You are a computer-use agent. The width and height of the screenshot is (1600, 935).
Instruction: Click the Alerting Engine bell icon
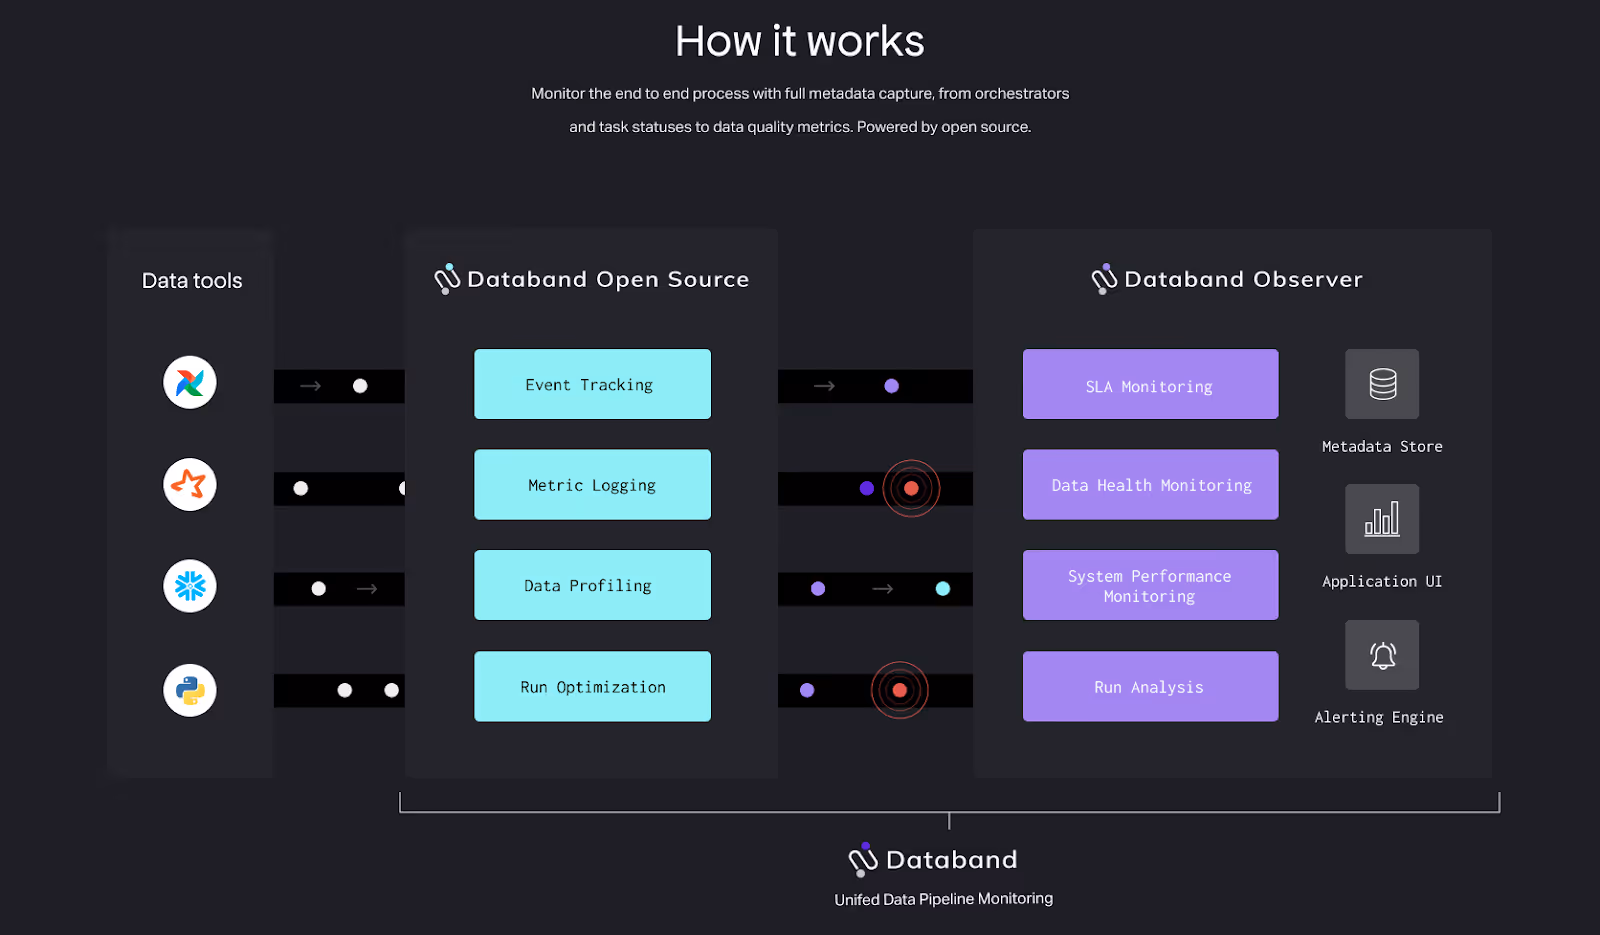[1382, 655]
